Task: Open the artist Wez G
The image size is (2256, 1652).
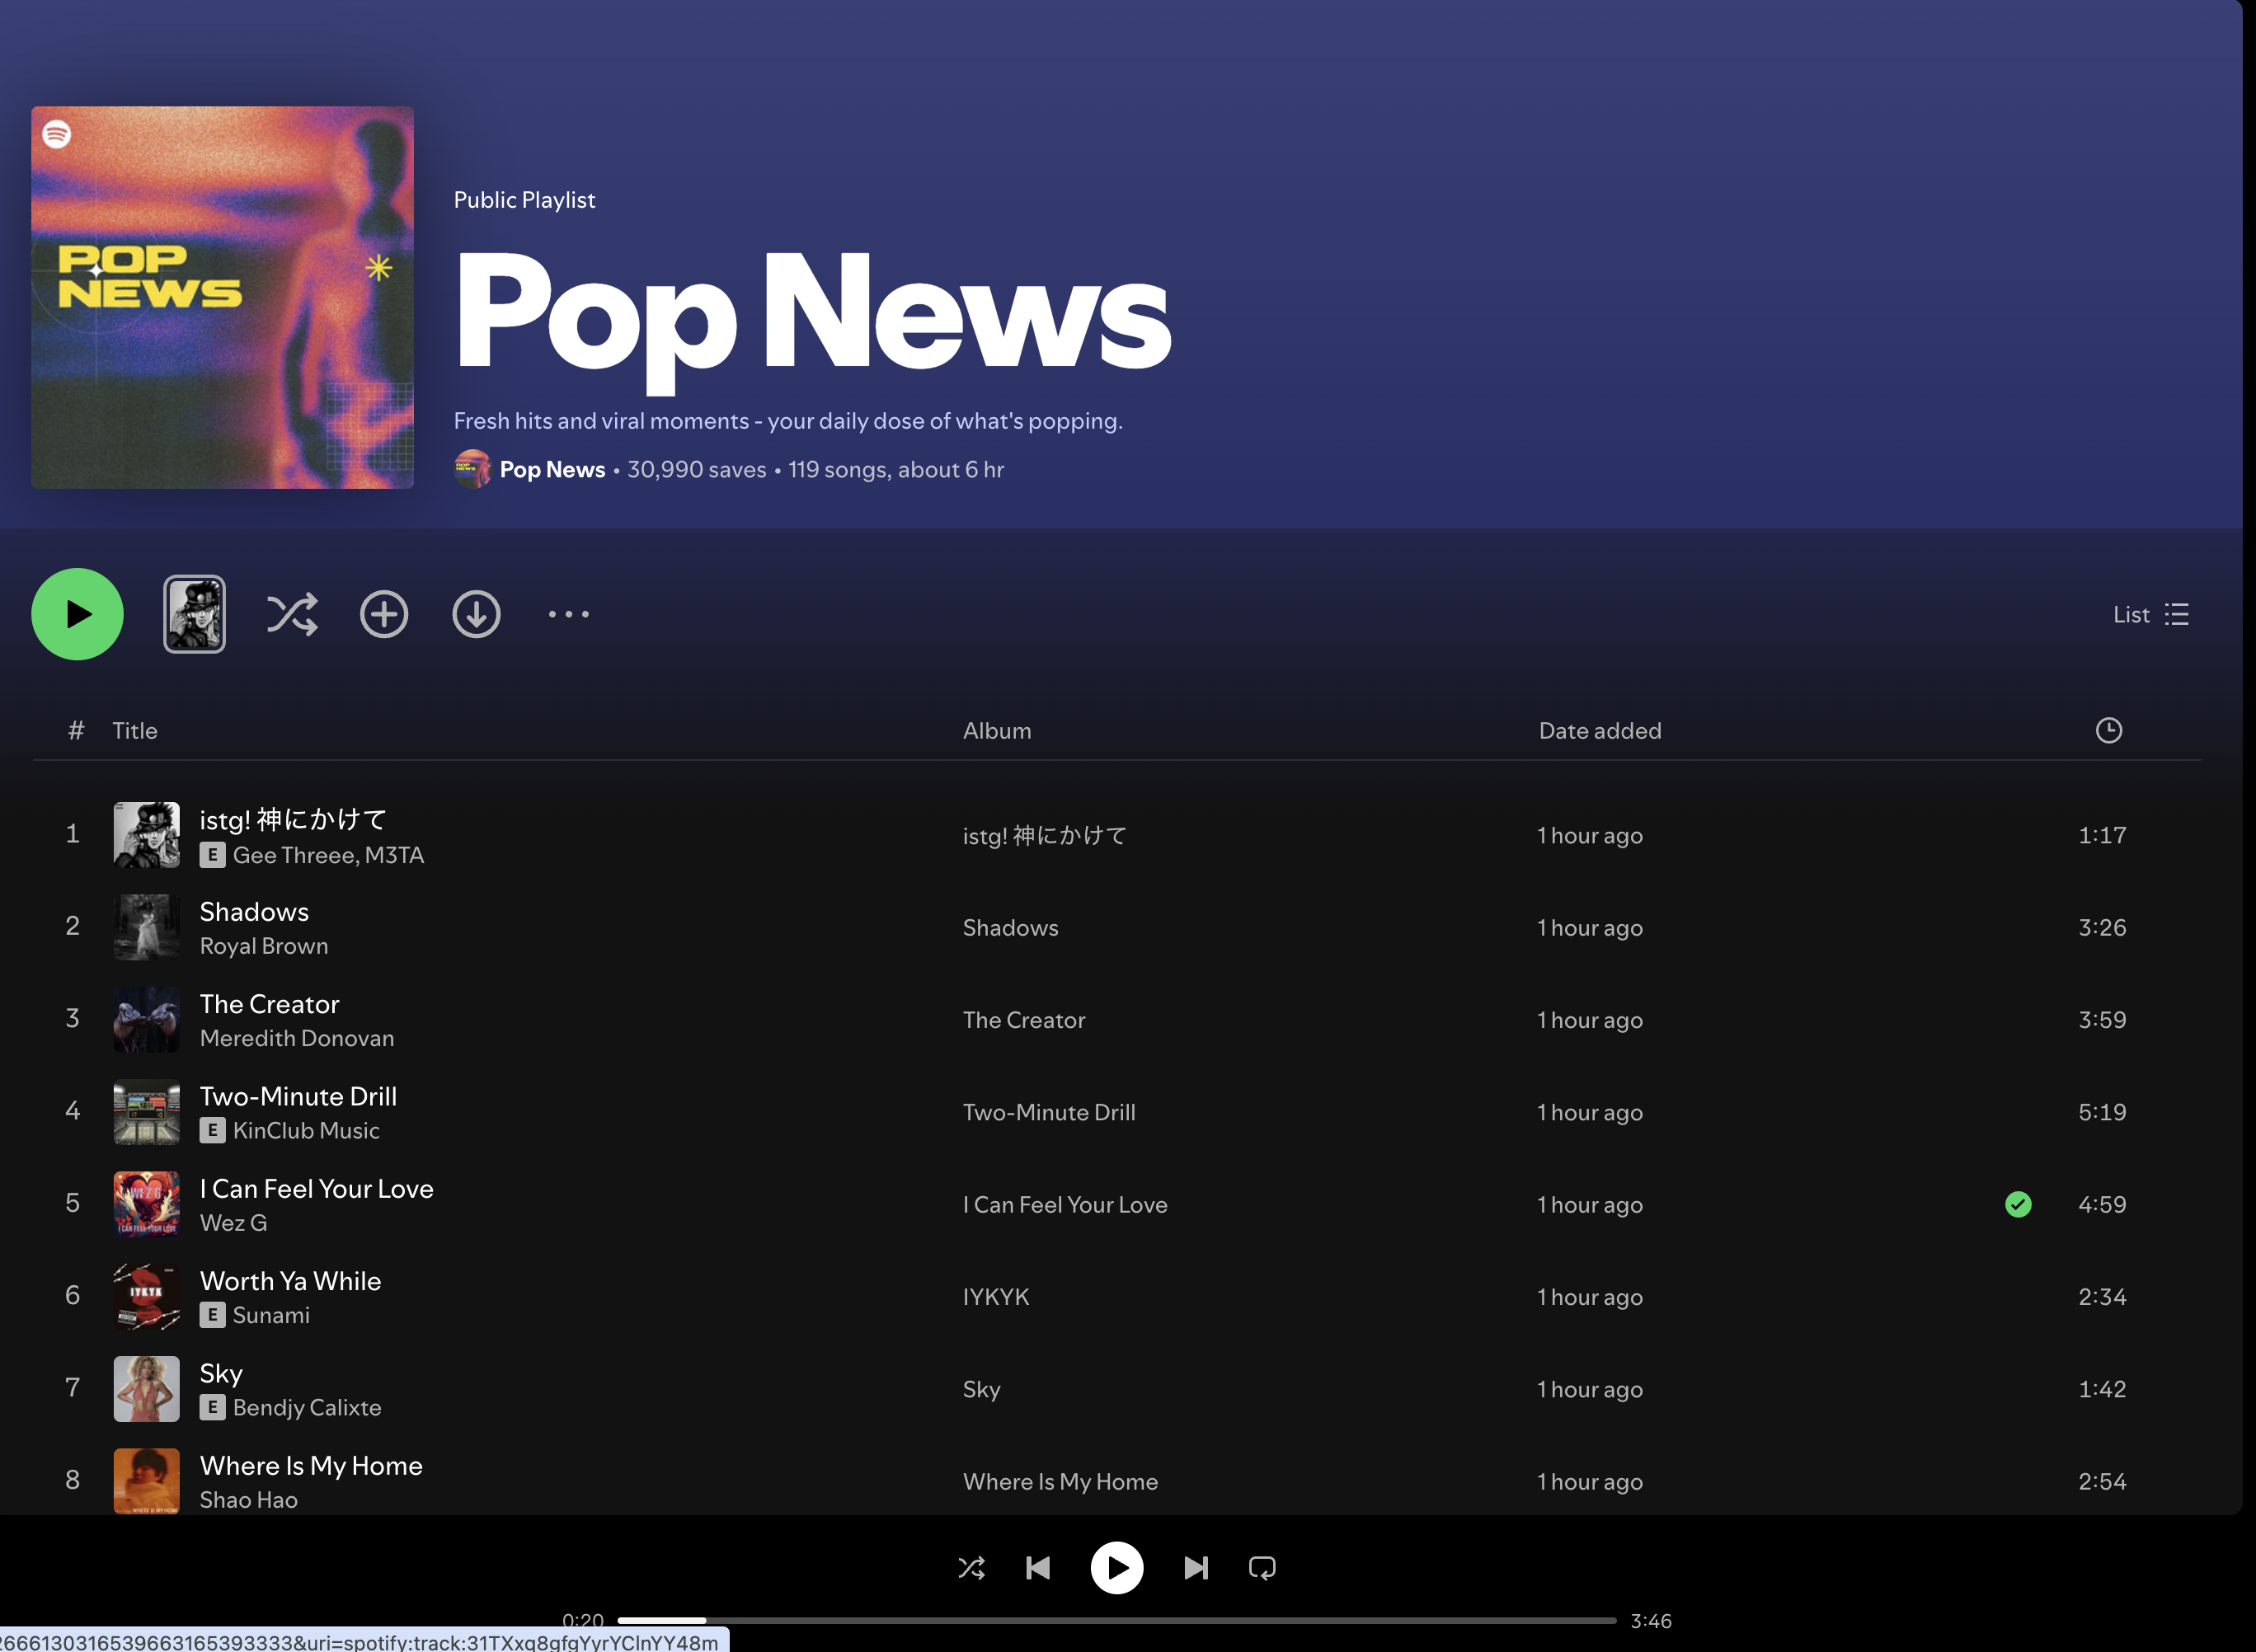Action: tap(233, 1223)
